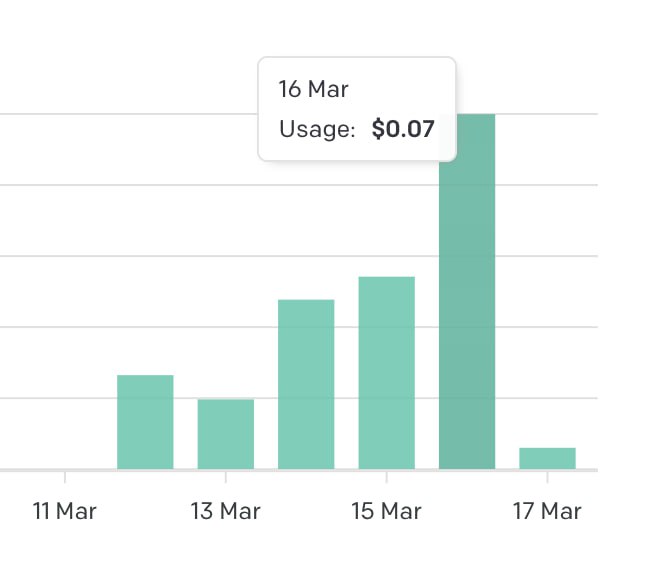This screenshot has height=570, width=650.
Task: Click the "17 Mar" axis label
Action: coord(547,511)
